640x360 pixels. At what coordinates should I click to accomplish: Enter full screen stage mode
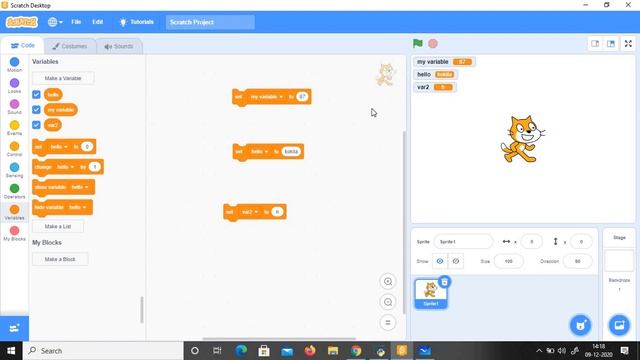tap(628, 44)
